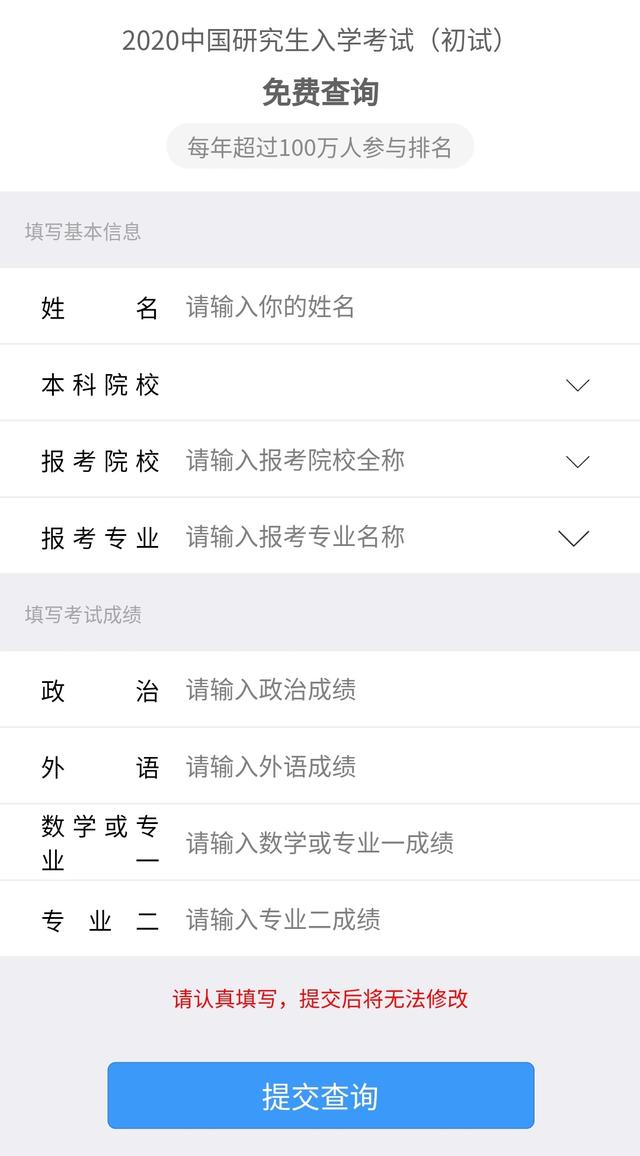Click the 免费查询 heading

click(320, 93)
